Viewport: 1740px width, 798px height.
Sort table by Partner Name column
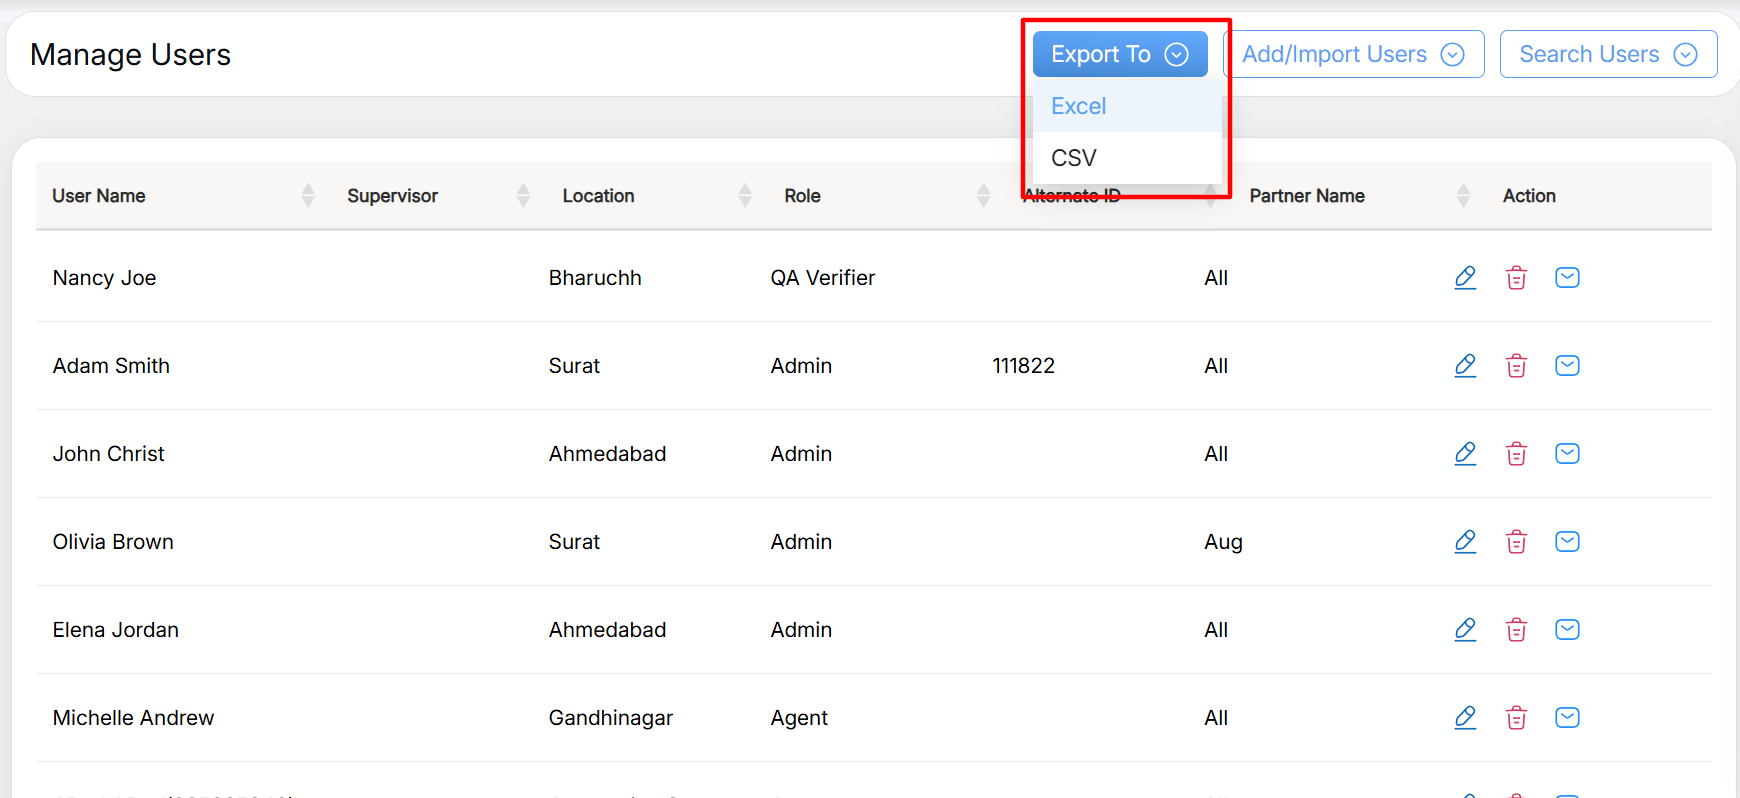tap(1463, 196)
